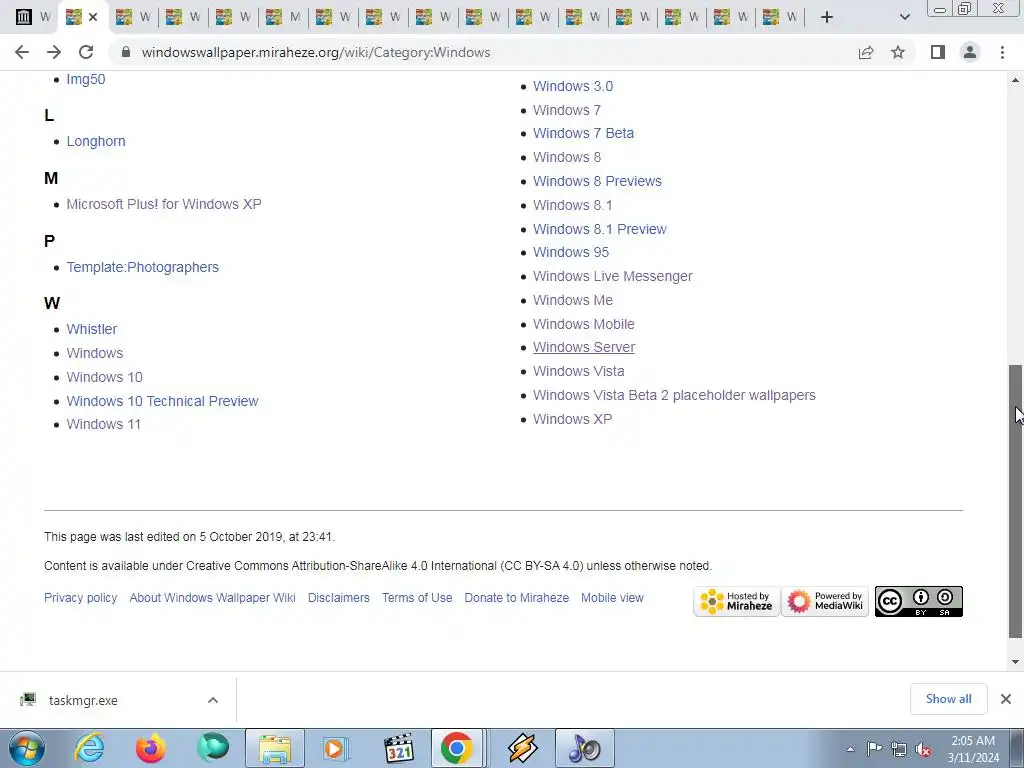Image resolution: width=1024 pixels, height=768 pixels.
Task: Open the Windows 7 Beta link
Action: click(x=583, y=133)
